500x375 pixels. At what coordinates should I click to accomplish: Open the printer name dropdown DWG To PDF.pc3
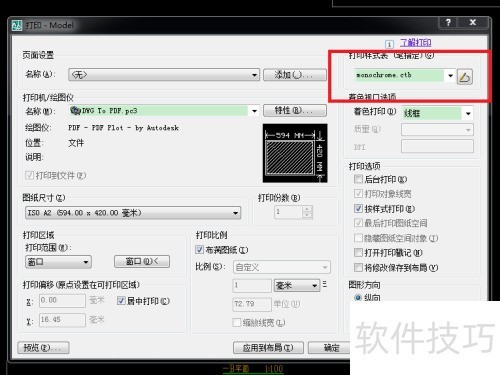(x=164, y=111)
